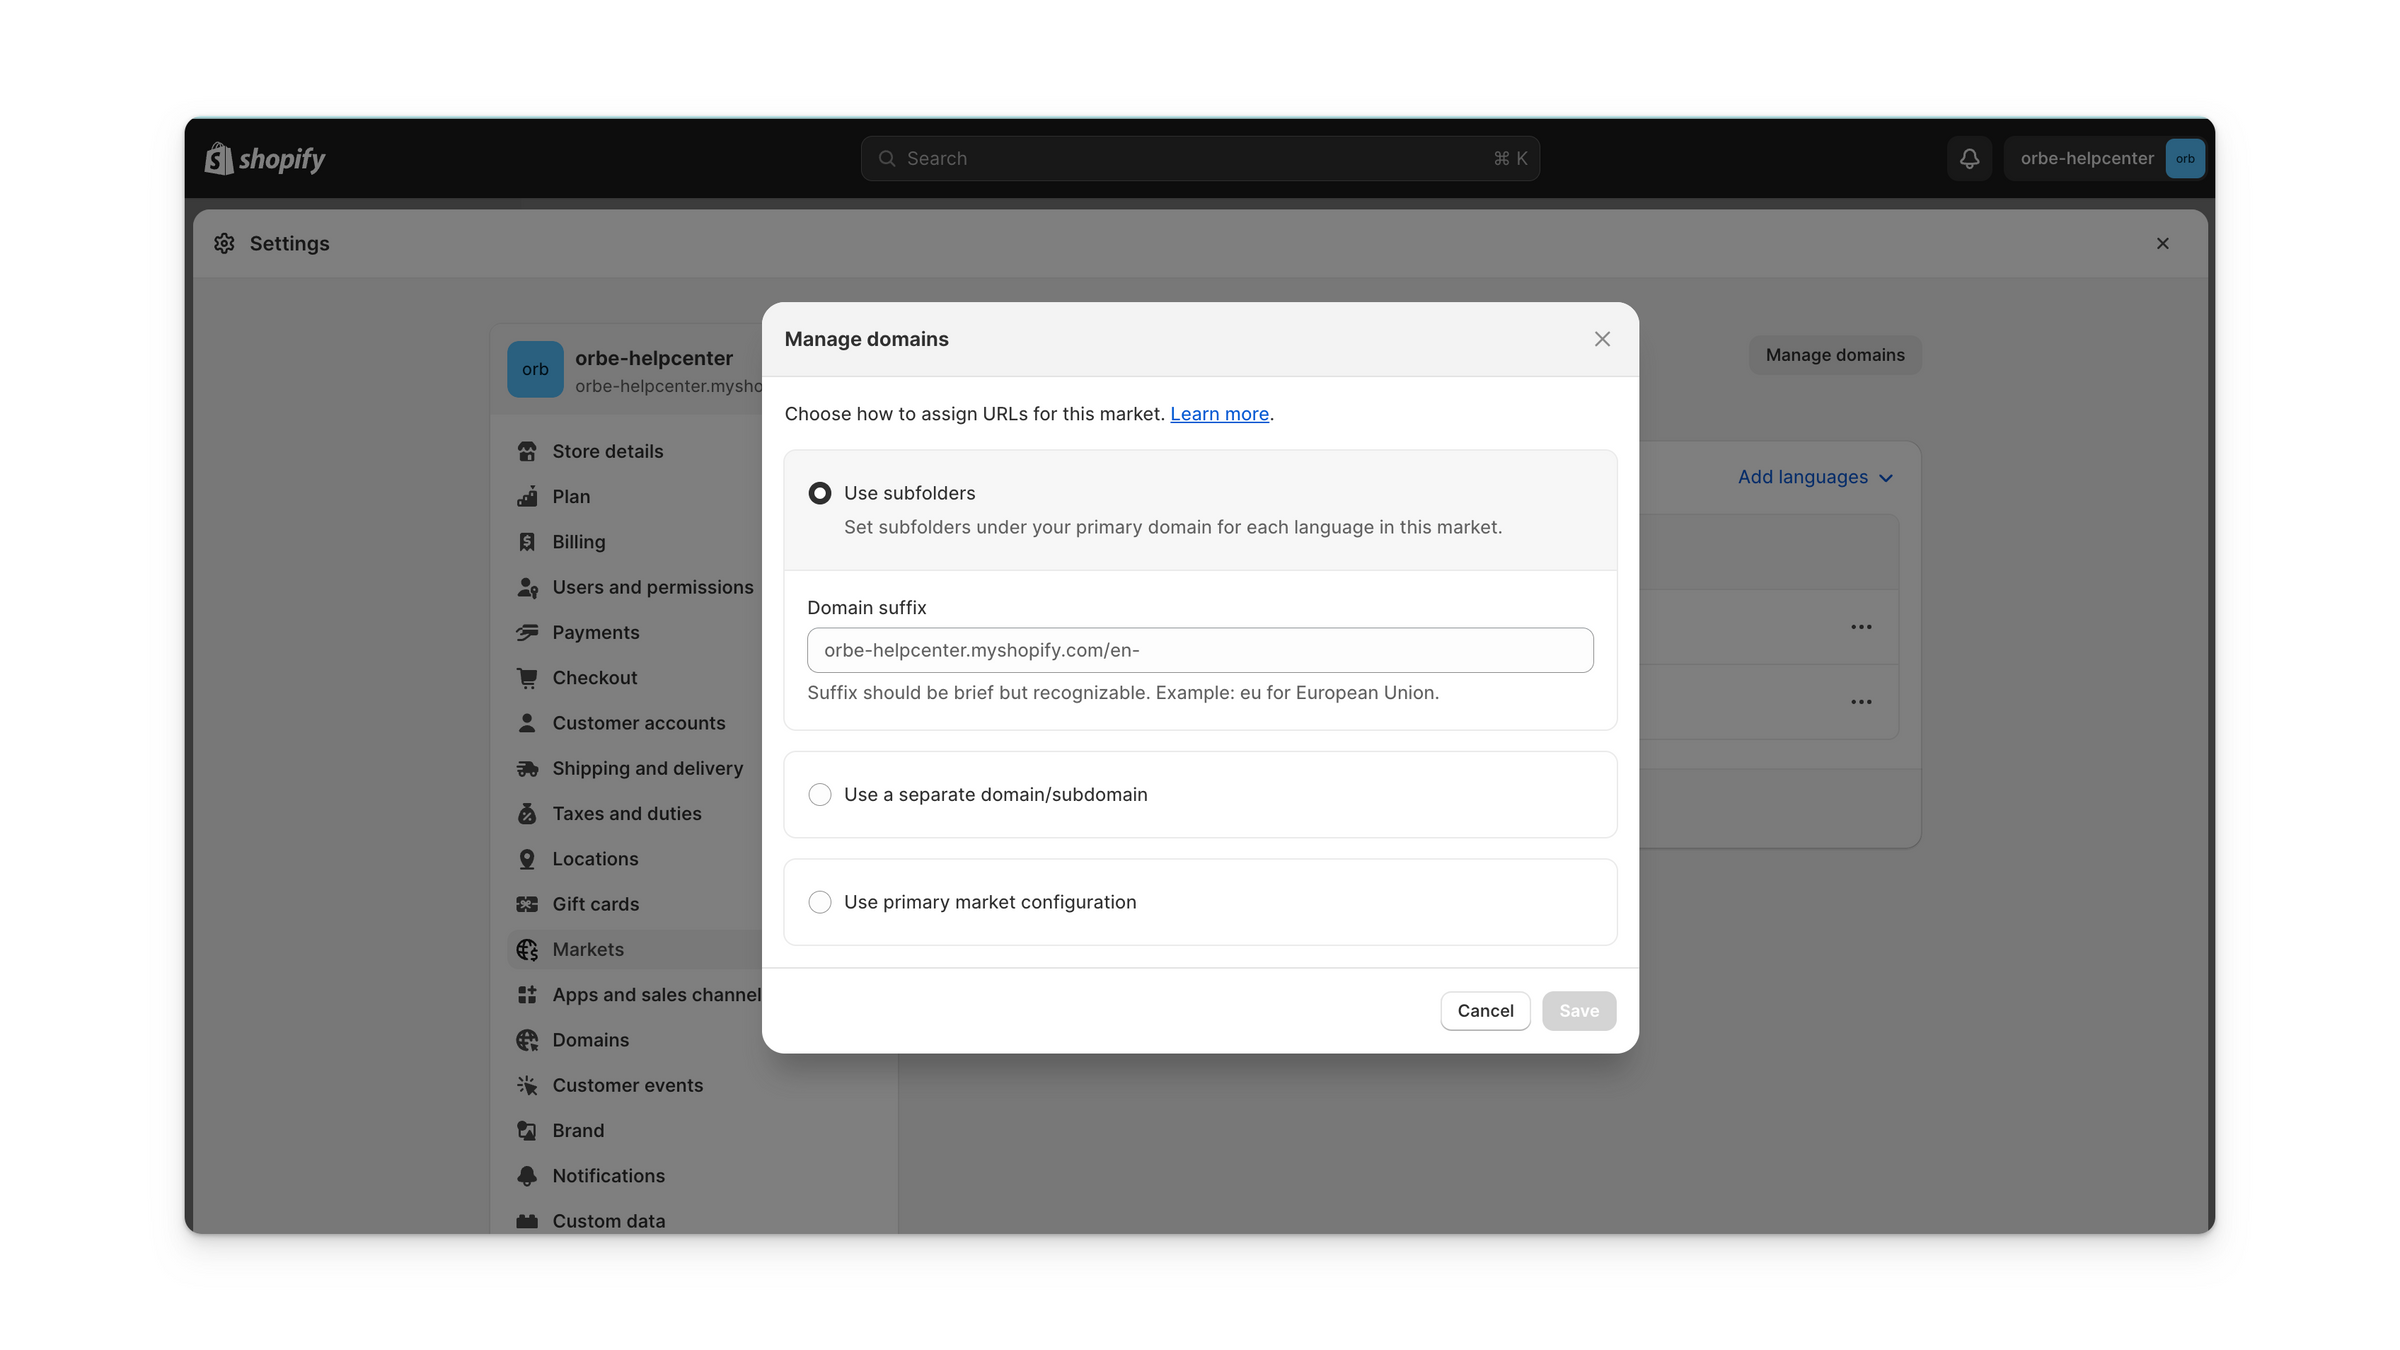Click the Domain suffix input field
Screen dimensions: 2400x1350
(1200, 650)
